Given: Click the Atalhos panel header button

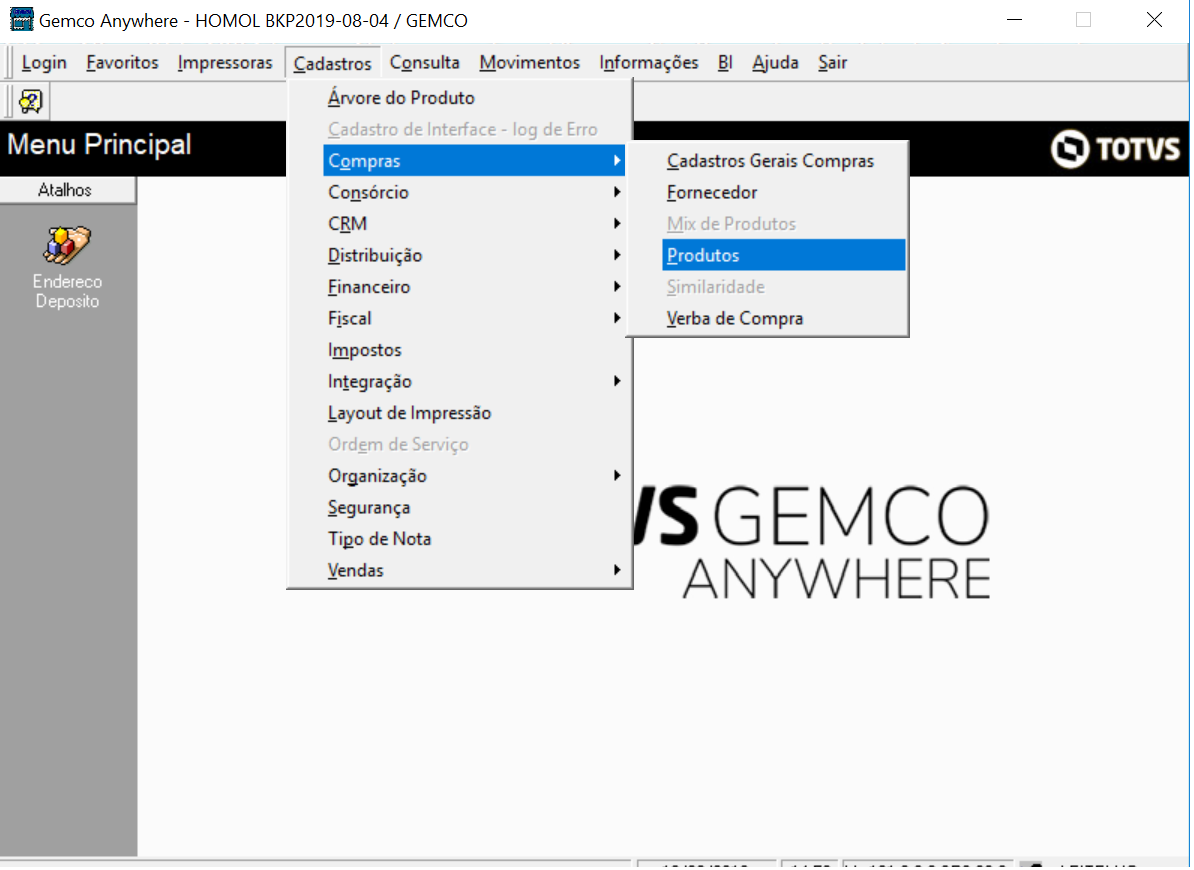Looking at the screenshot, I should point(68,190).
